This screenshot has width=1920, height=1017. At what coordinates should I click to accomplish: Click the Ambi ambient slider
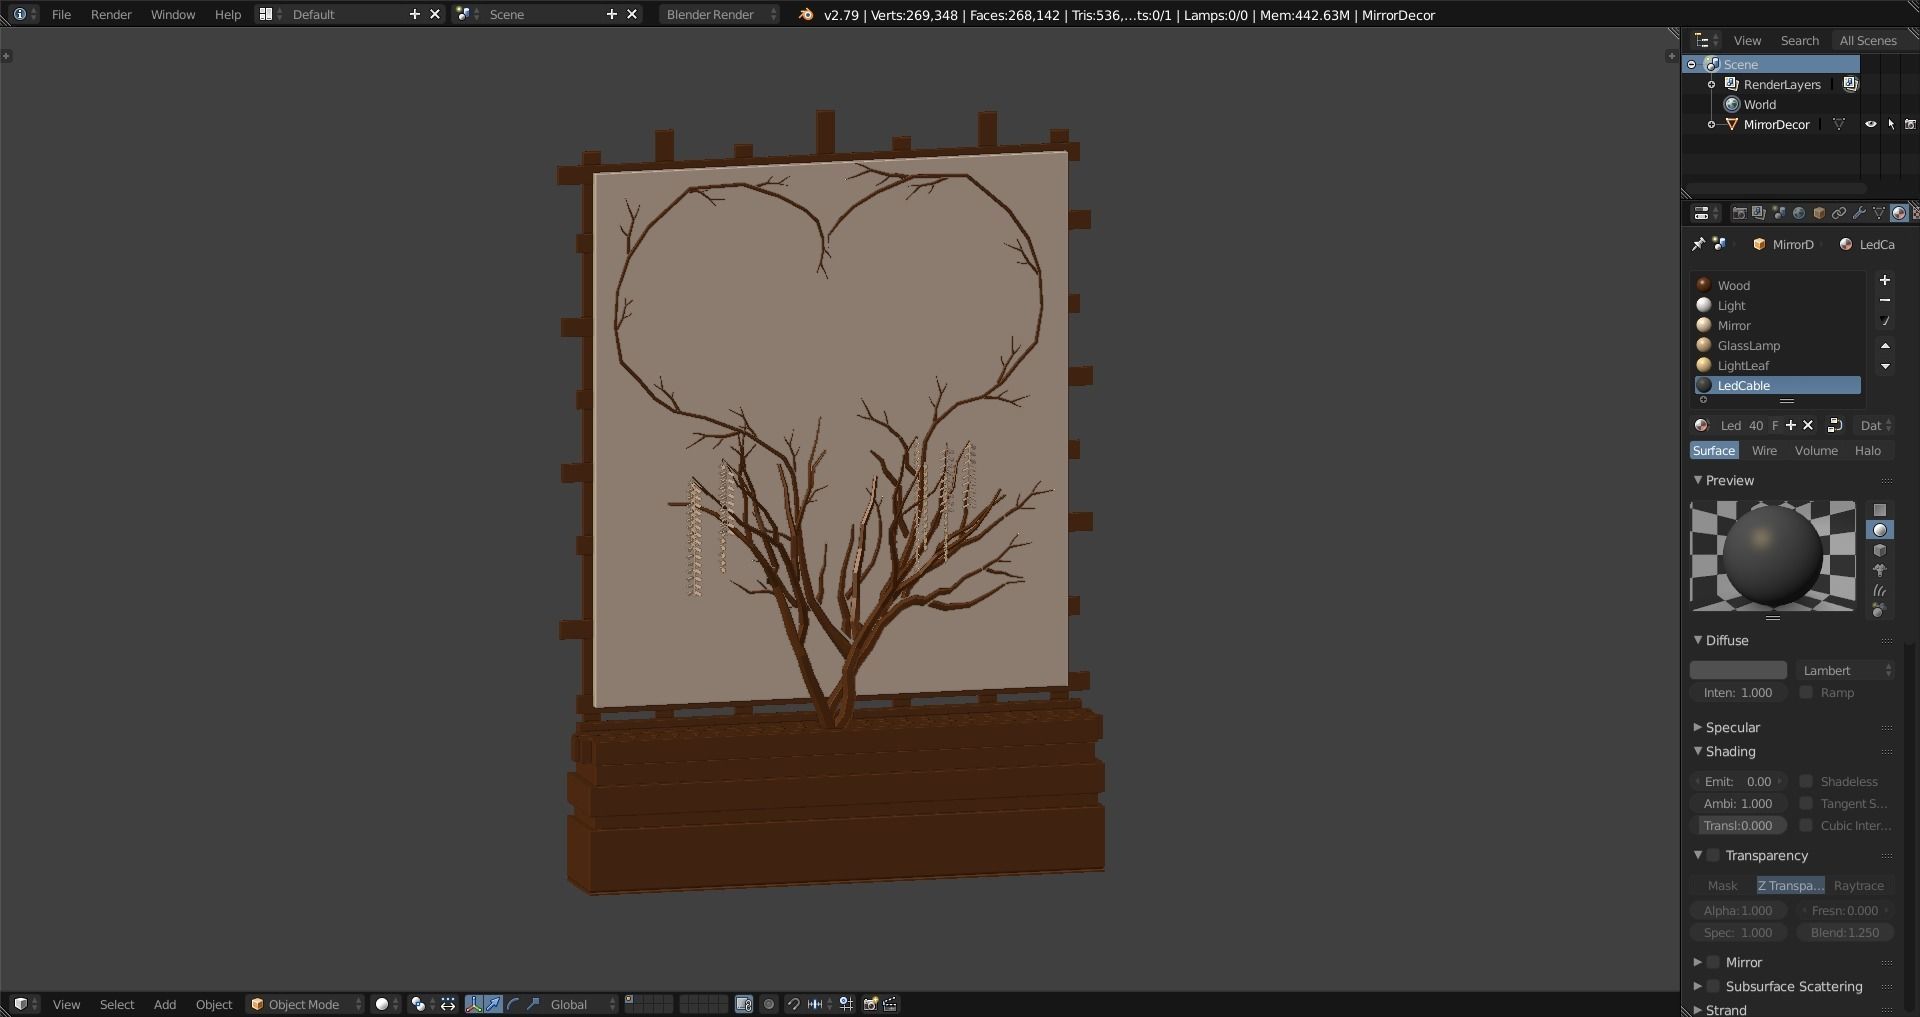(x=1738, y=803)
